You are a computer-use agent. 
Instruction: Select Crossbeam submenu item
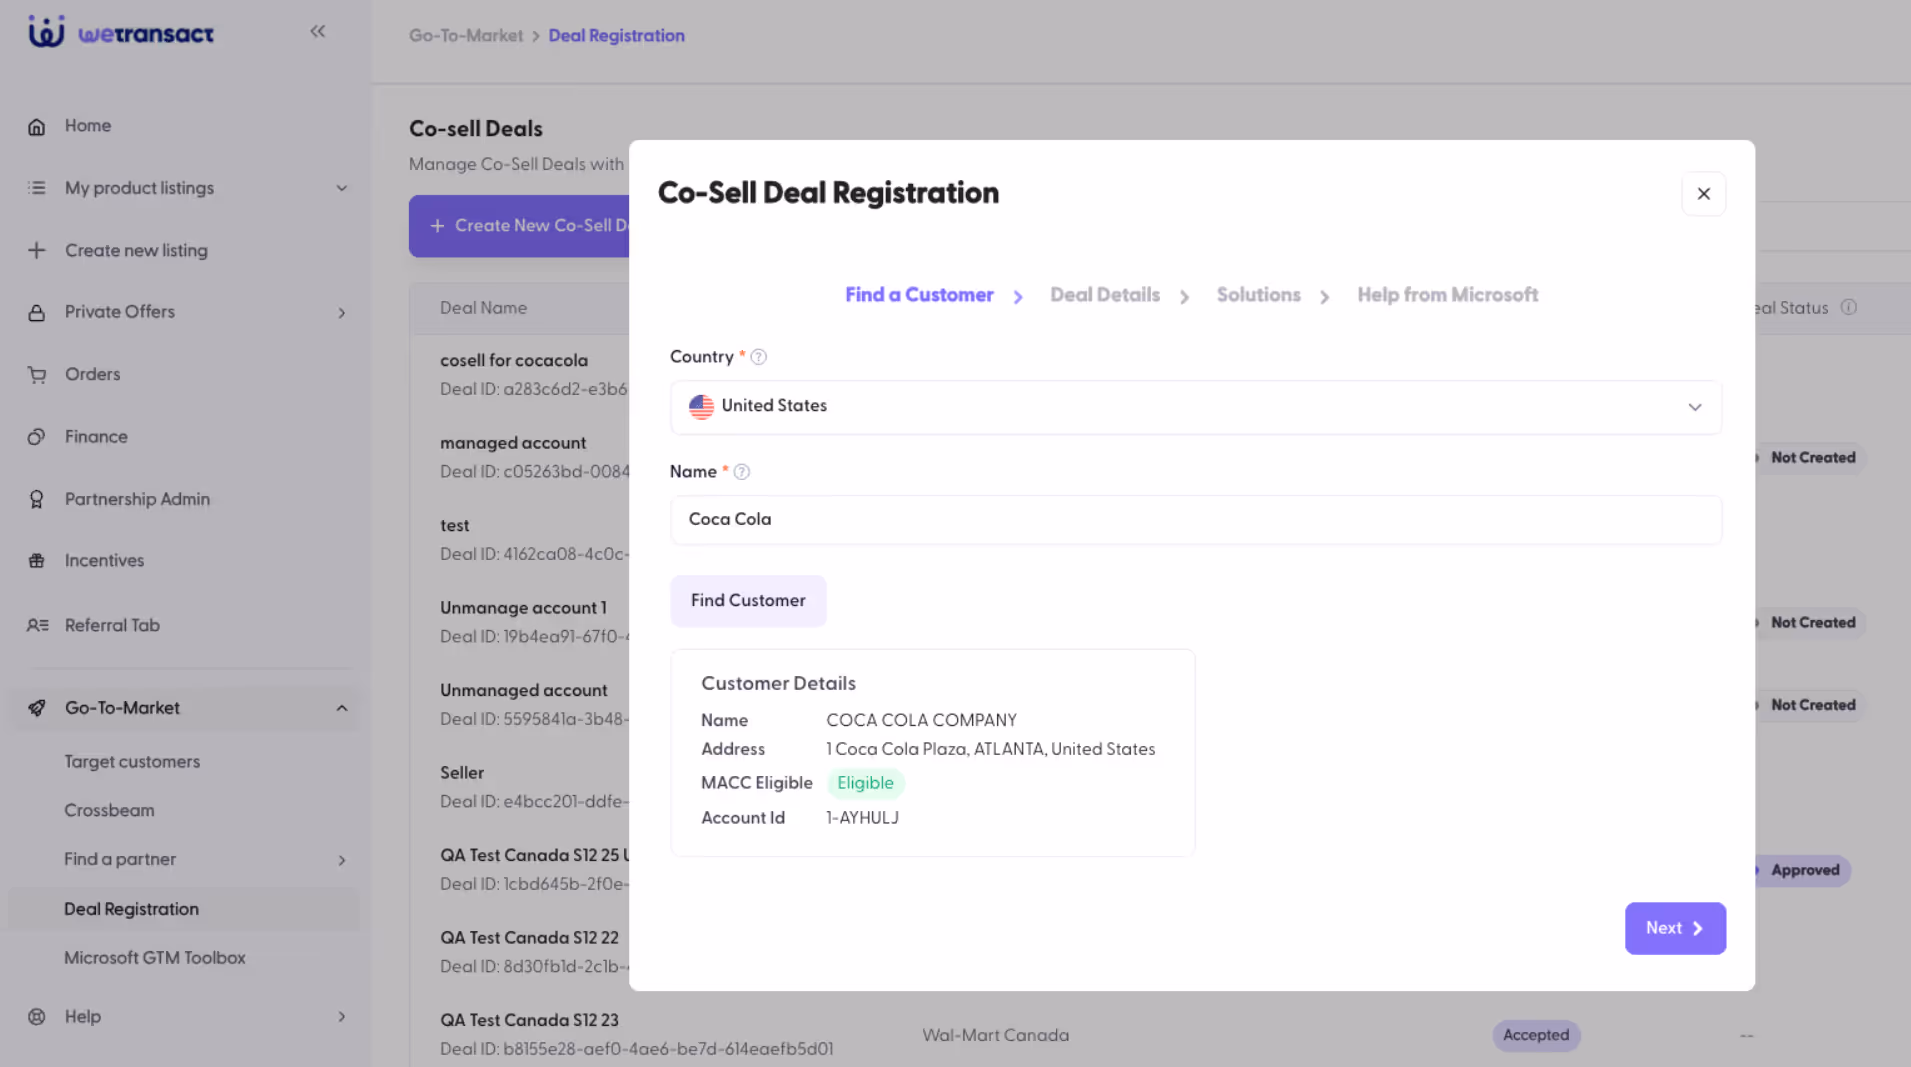[109, 810]
